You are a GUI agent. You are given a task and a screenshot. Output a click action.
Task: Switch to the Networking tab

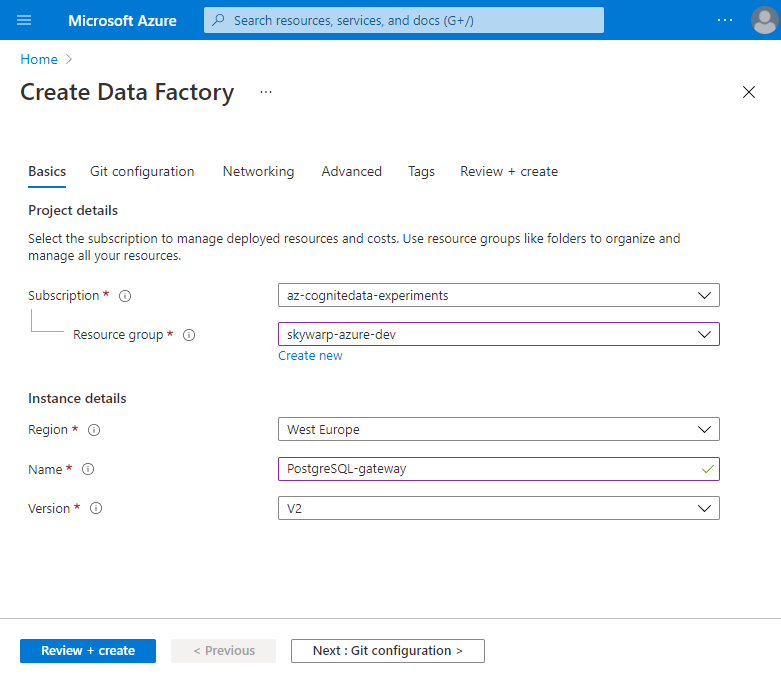(258, 171)
